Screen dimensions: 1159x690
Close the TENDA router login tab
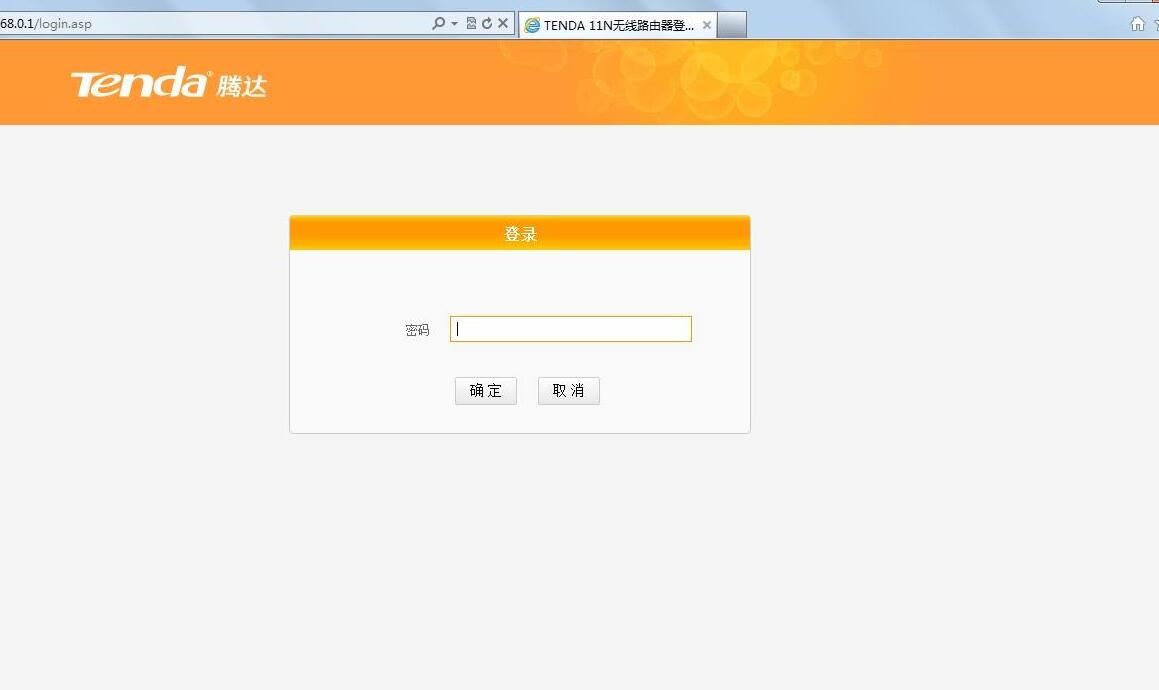[707, 24]
